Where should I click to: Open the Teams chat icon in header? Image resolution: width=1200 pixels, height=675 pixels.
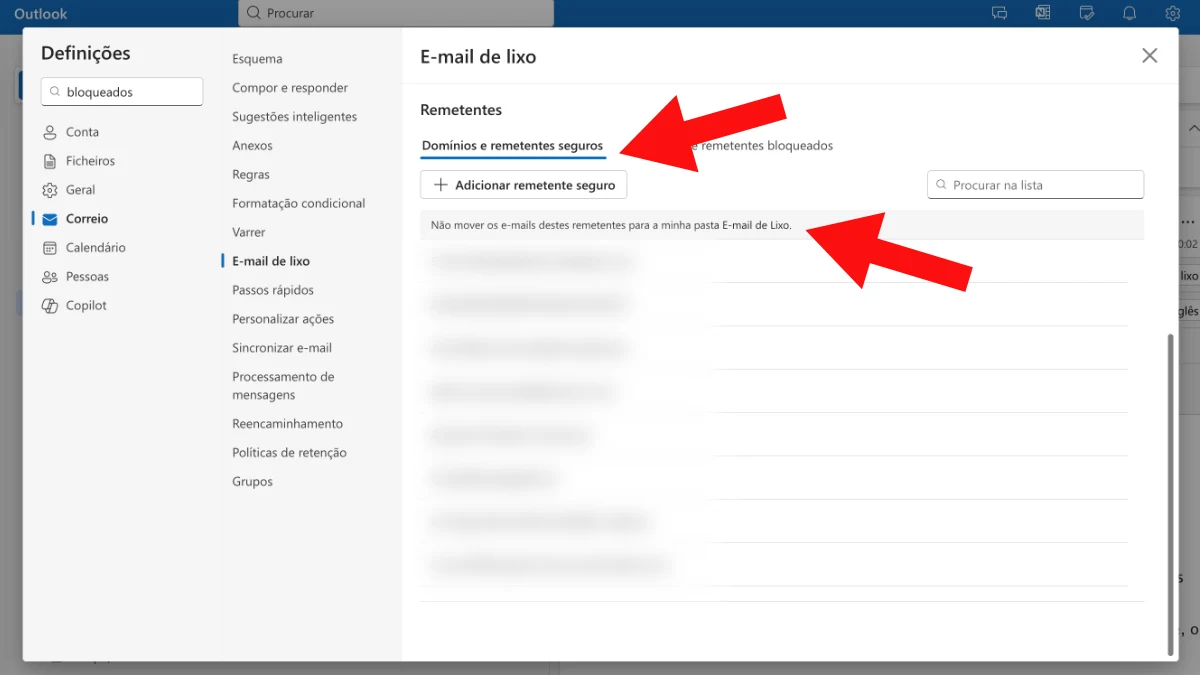click(x=999, y=13)
